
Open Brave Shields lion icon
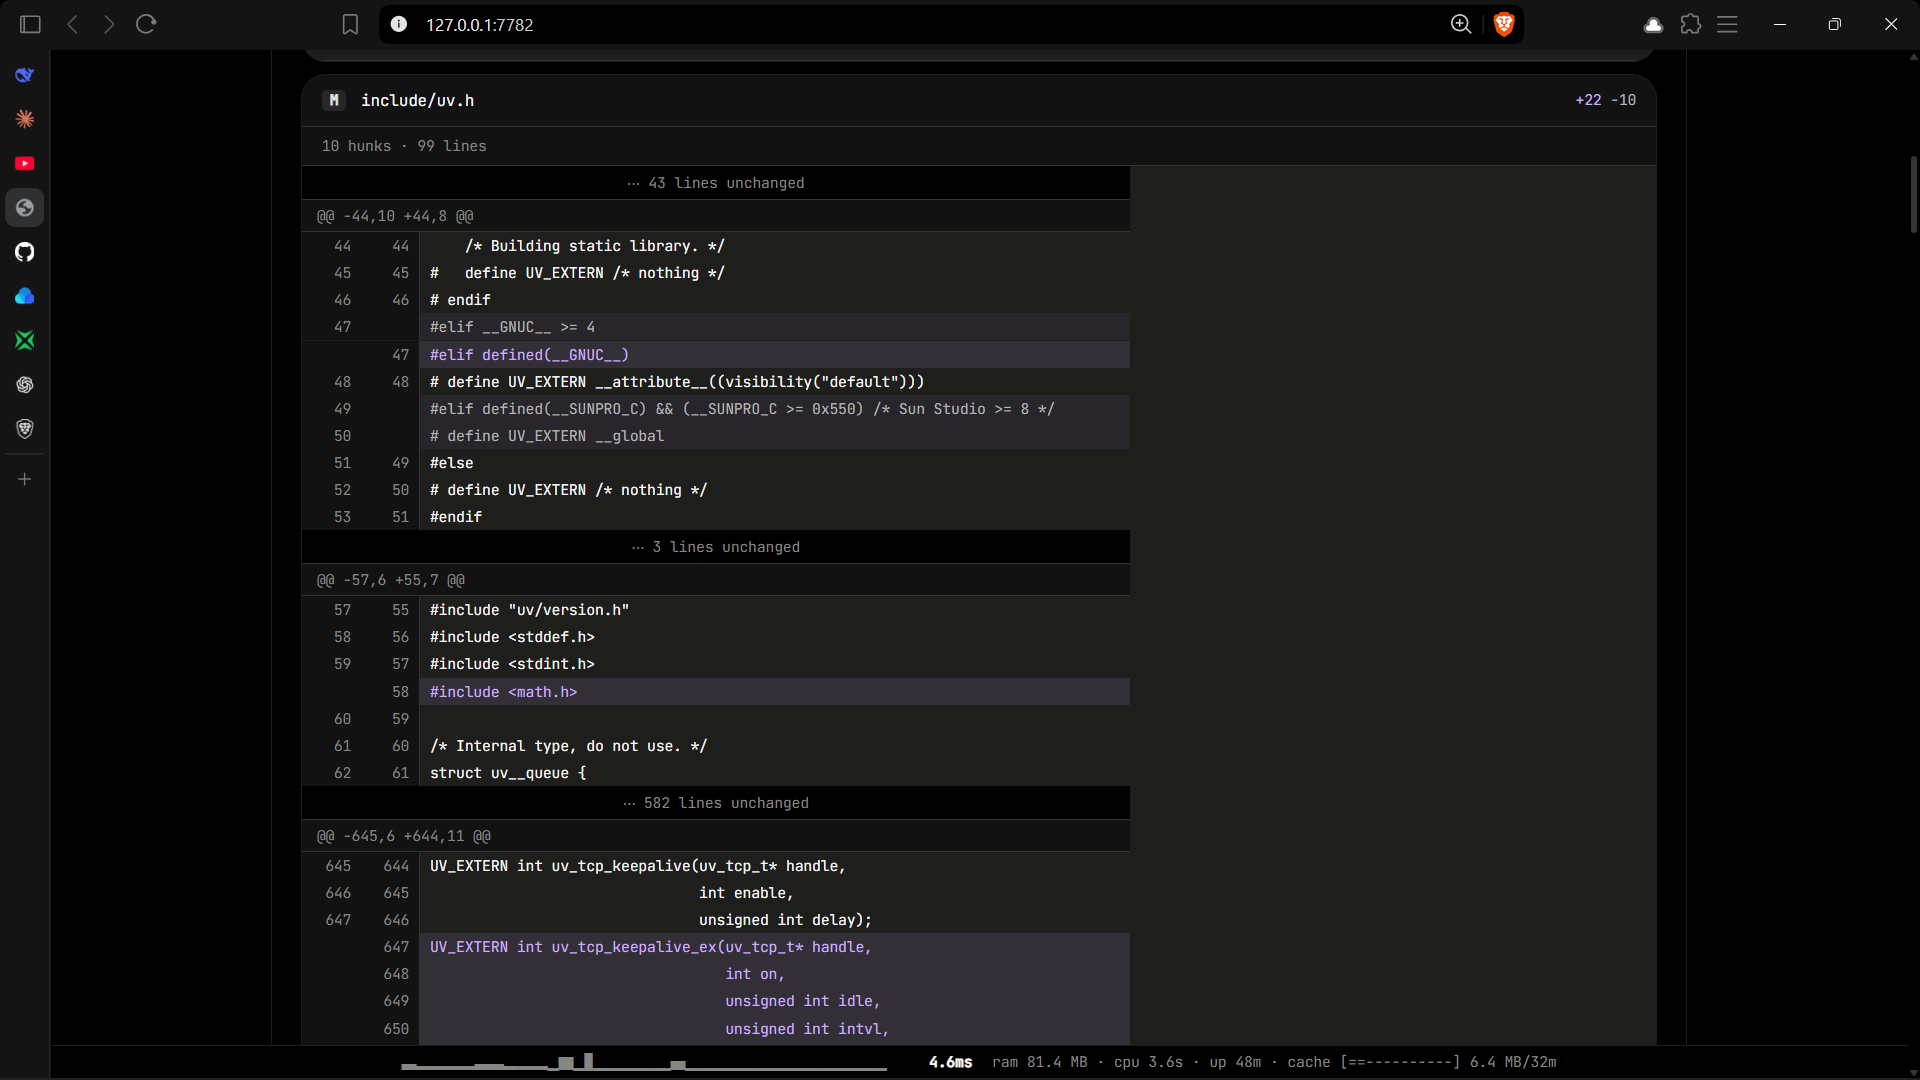click(x=1503, y=24)
